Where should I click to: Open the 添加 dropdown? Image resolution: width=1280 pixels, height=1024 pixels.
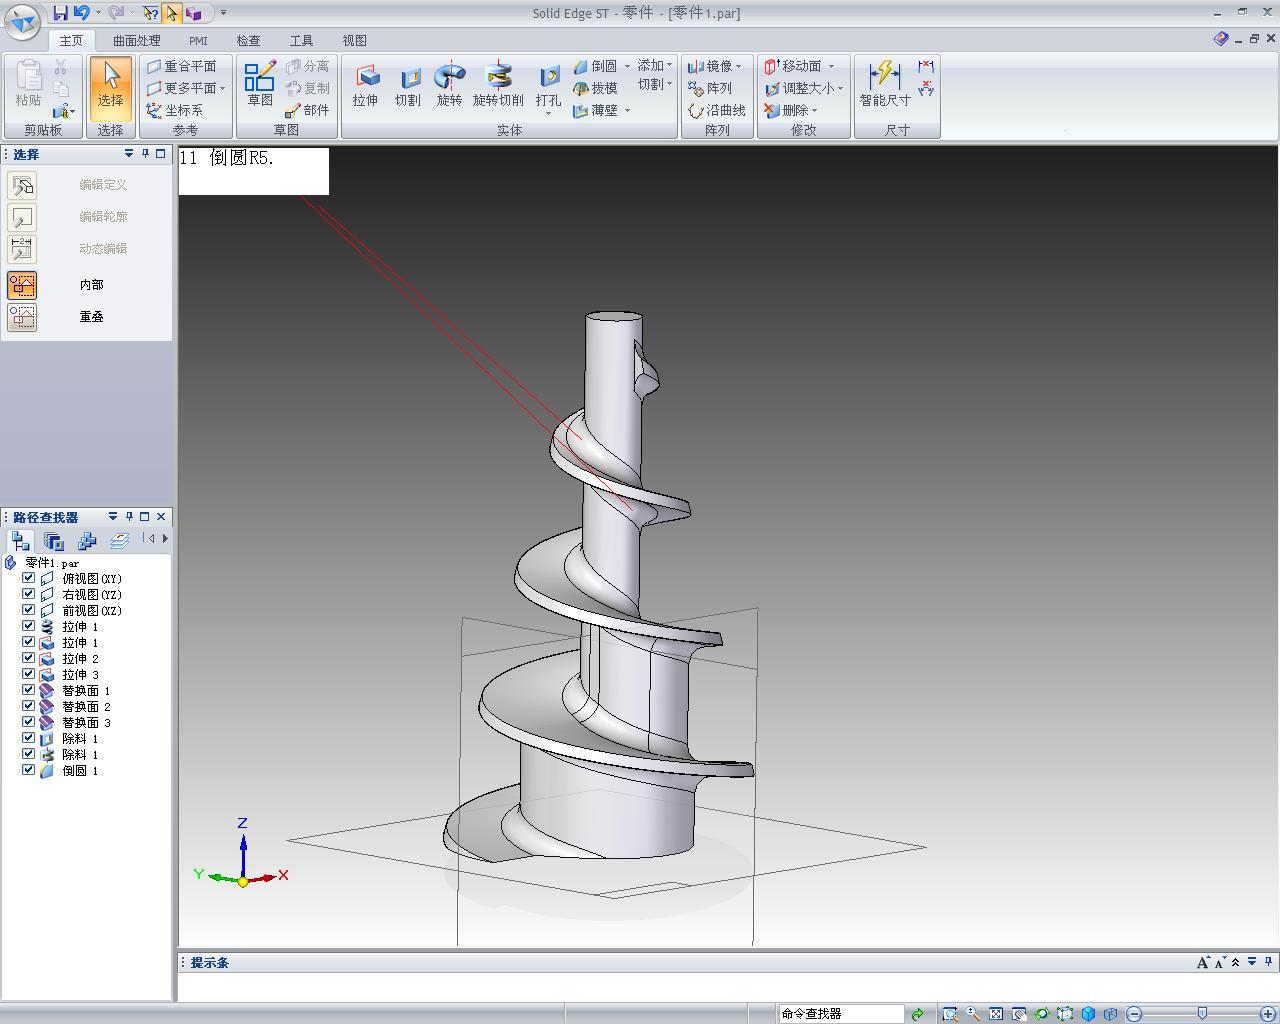655,66
